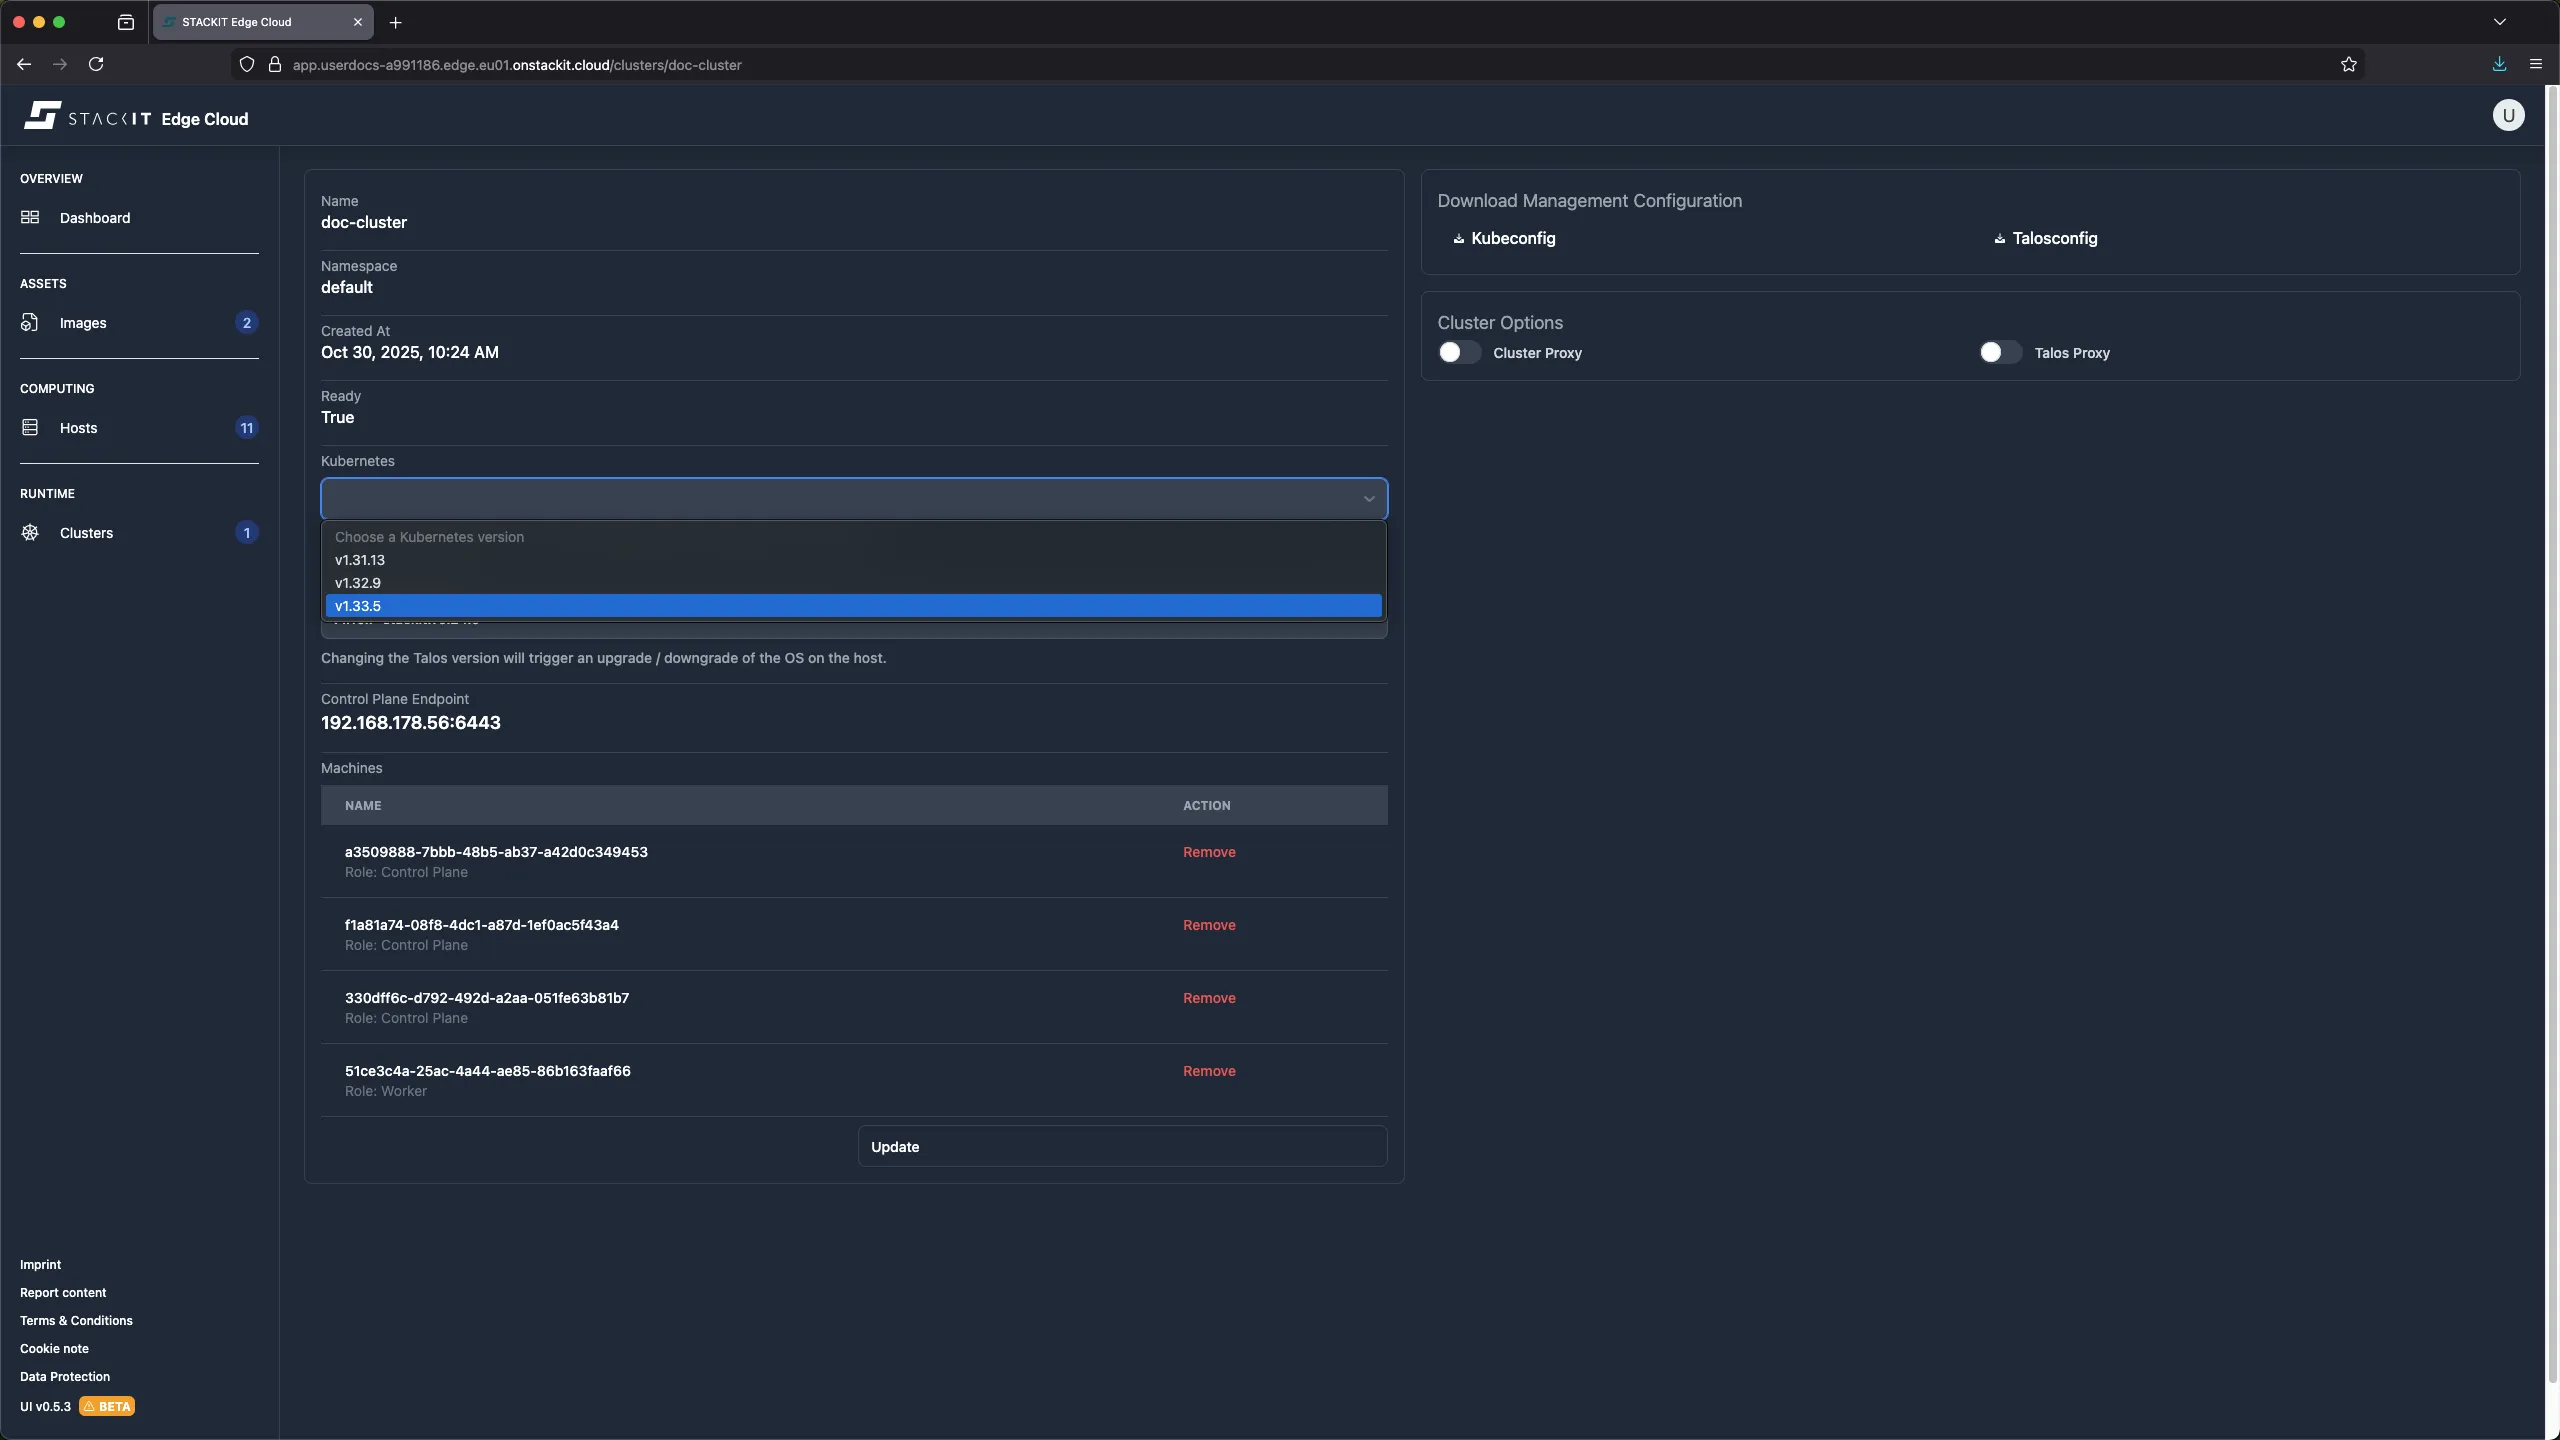Enable the Talos Proxy toggle

click(1997, 352)
